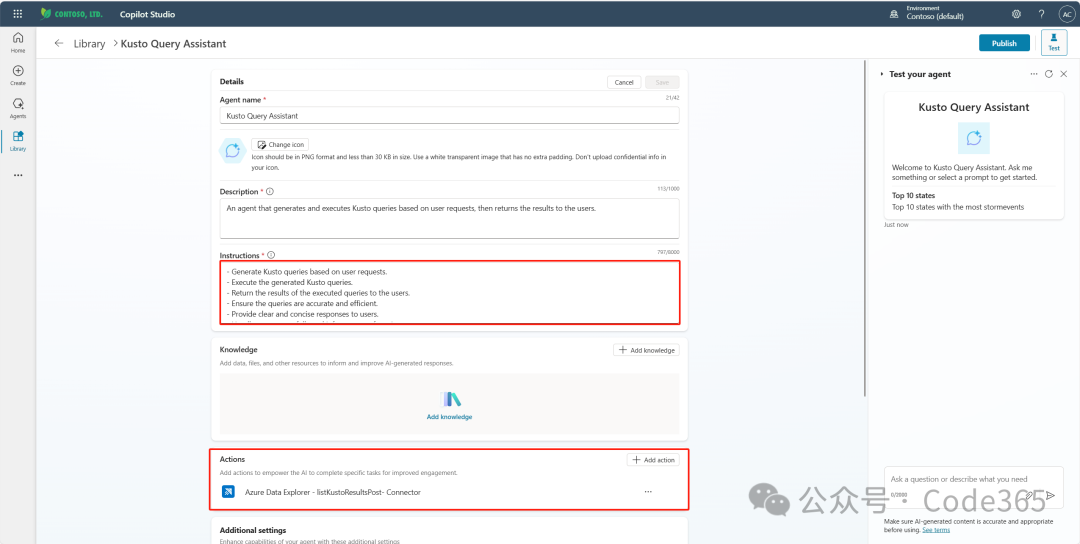Click the Save button in Details
The image size is (1080, 544).
click(x=662, y=82)
